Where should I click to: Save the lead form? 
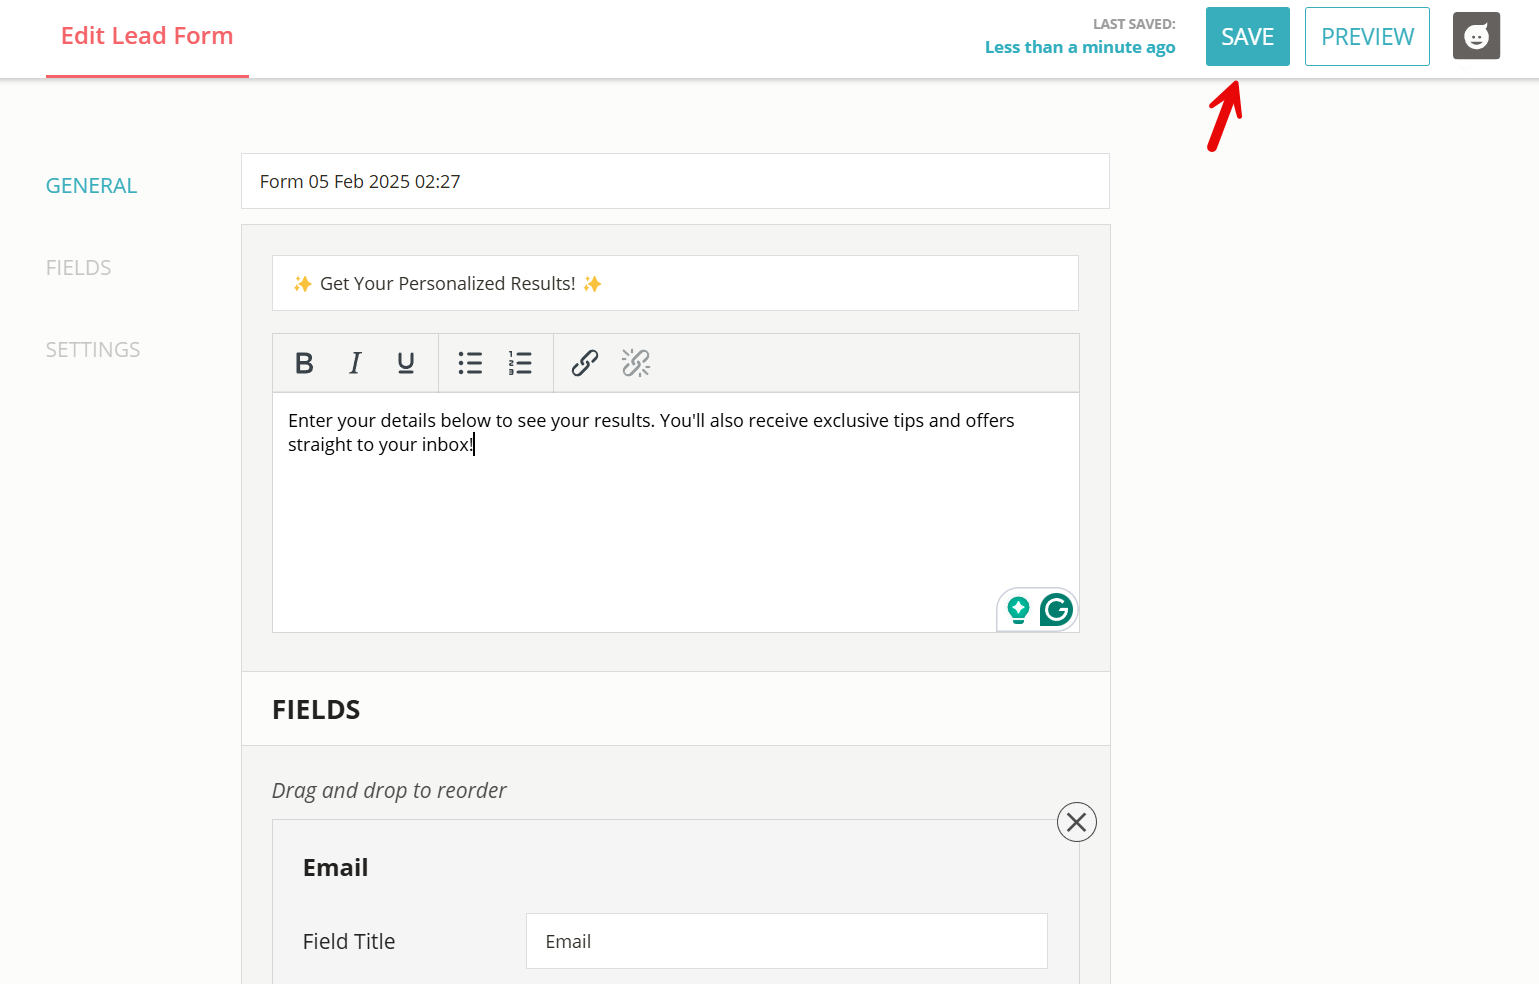click(x=1247, y=36)
